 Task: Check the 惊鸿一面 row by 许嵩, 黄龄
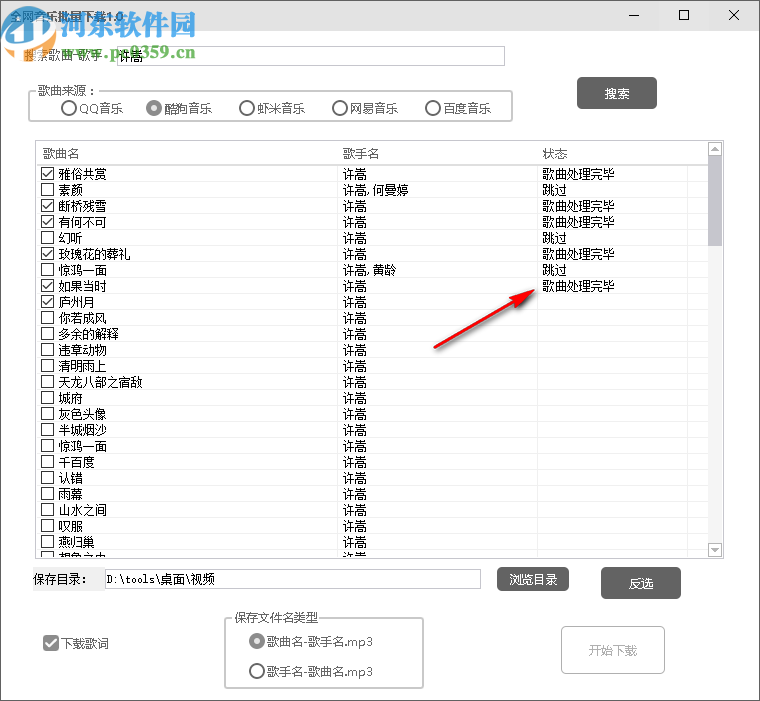click(48, 270)
